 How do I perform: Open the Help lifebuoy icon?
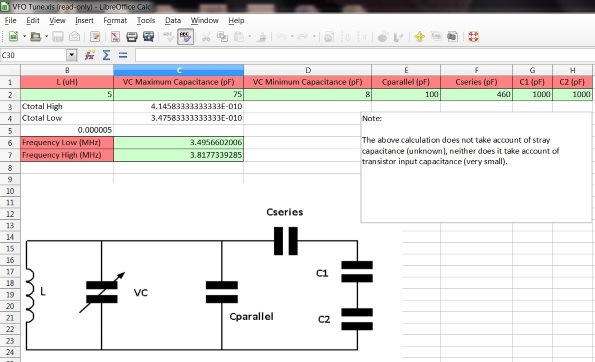coord(473,36)
